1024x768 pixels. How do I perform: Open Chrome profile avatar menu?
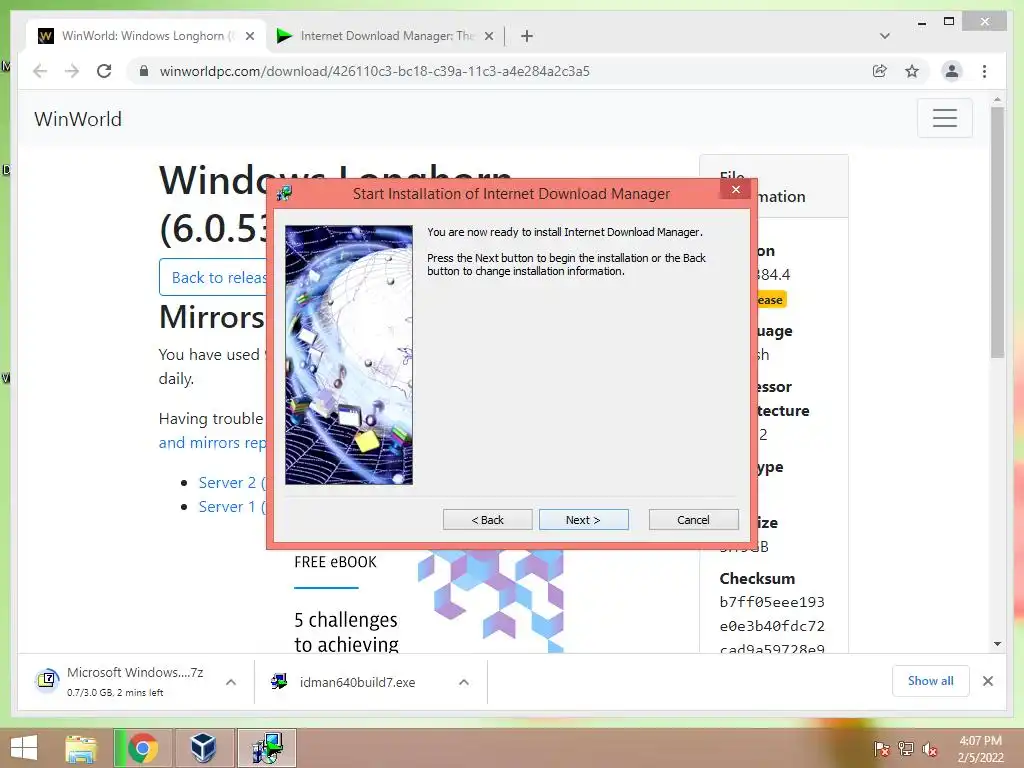coord(952,71)
